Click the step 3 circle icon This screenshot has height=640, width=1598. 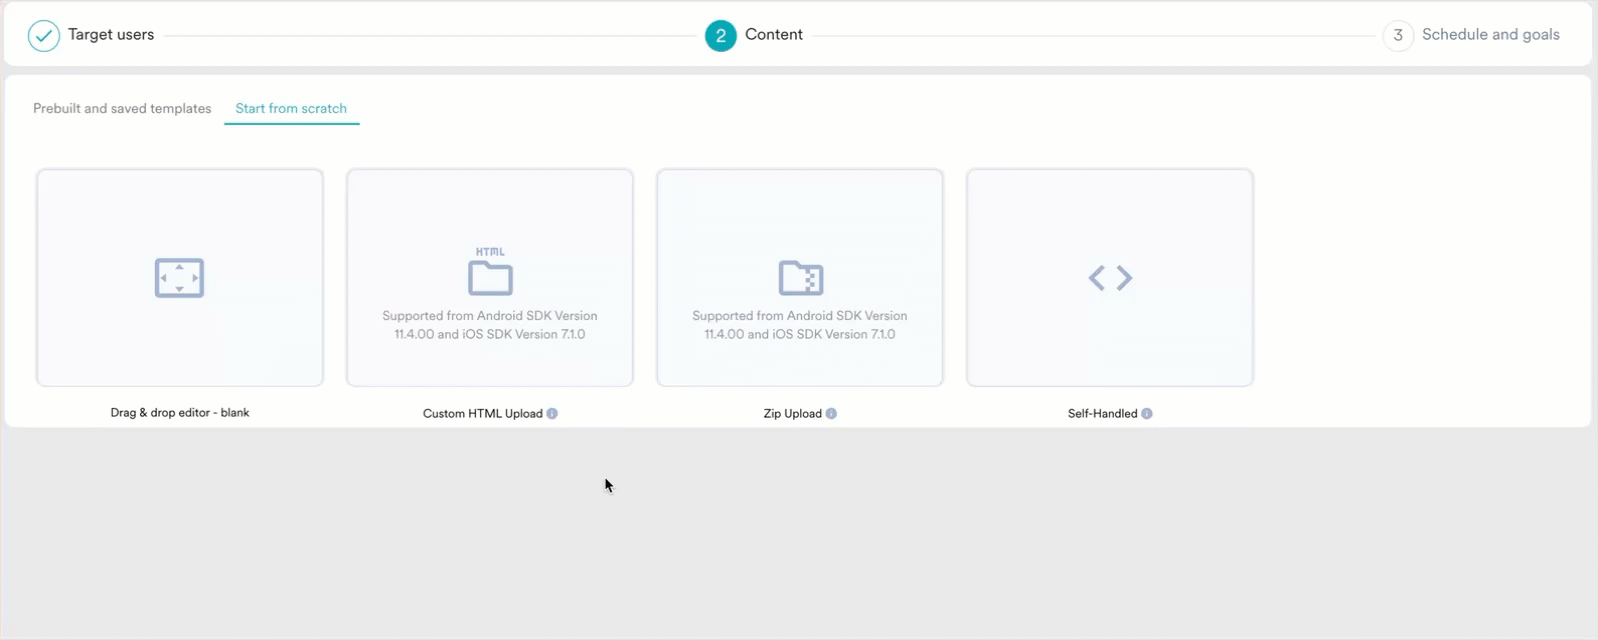(1397, 35)
